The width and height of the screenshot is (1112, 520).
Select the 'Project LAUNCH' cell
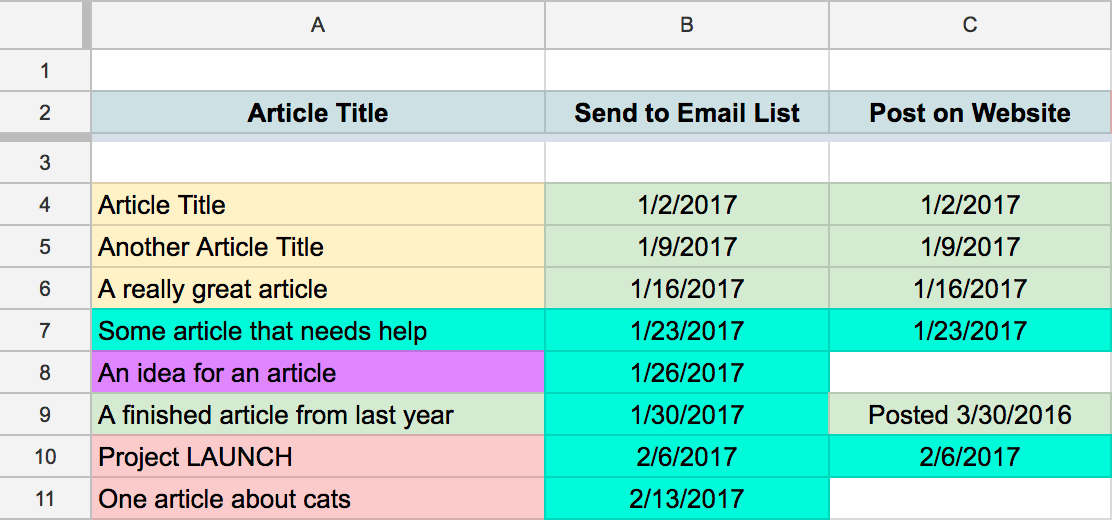point(318,457)
